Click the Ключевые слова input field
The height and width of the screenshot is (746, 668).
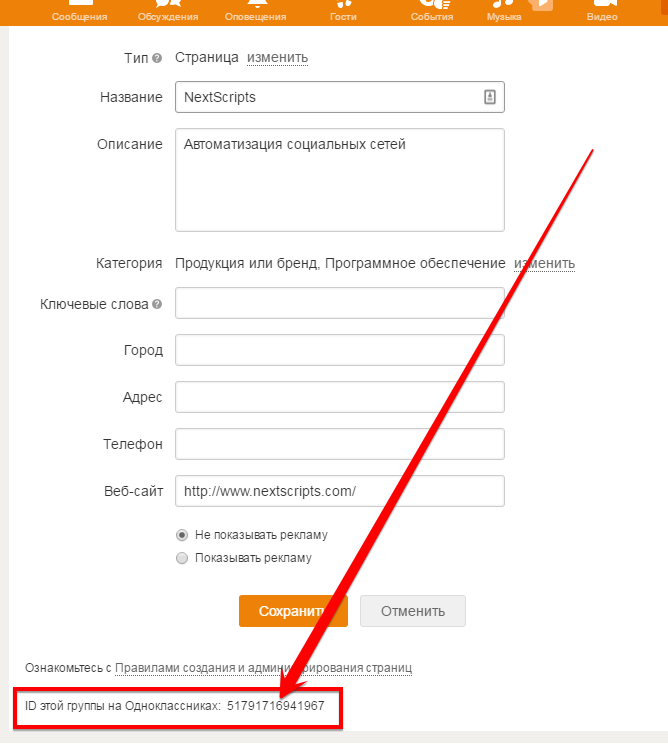[x=340, y=303]
